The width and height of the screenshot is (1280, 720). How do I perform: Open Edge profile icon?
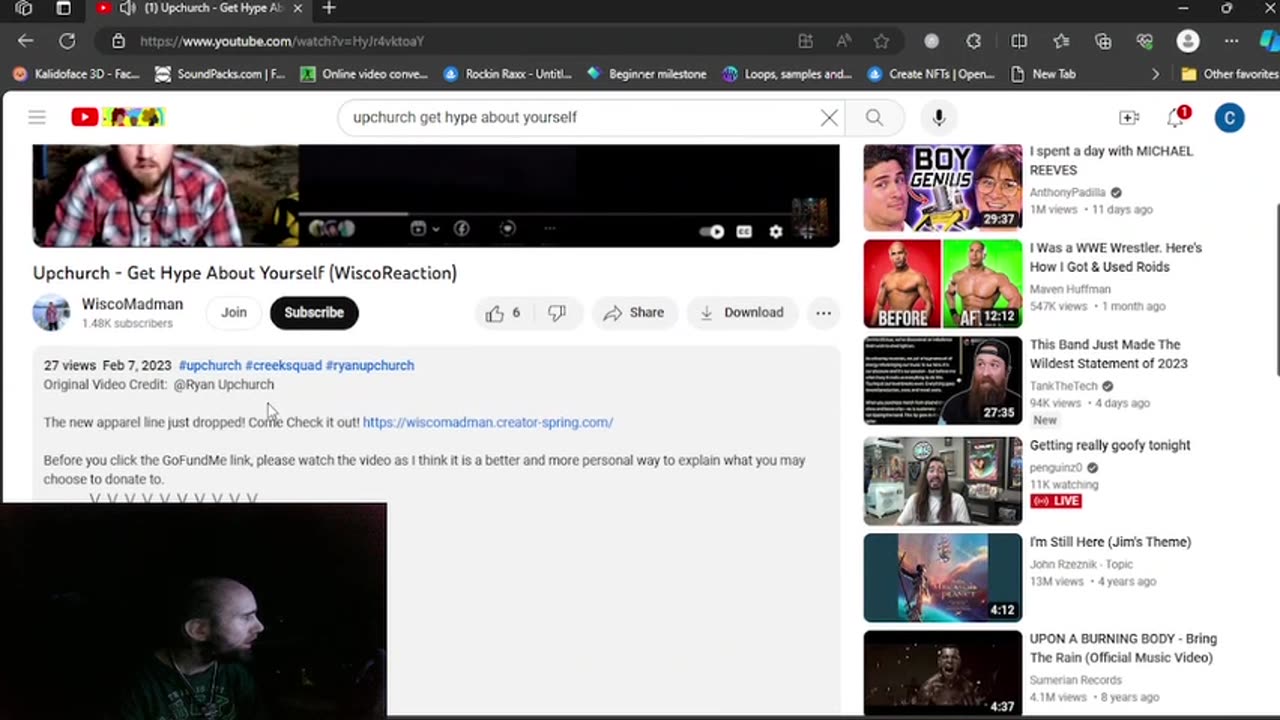pyautogui.click(x=1188, y=41)
